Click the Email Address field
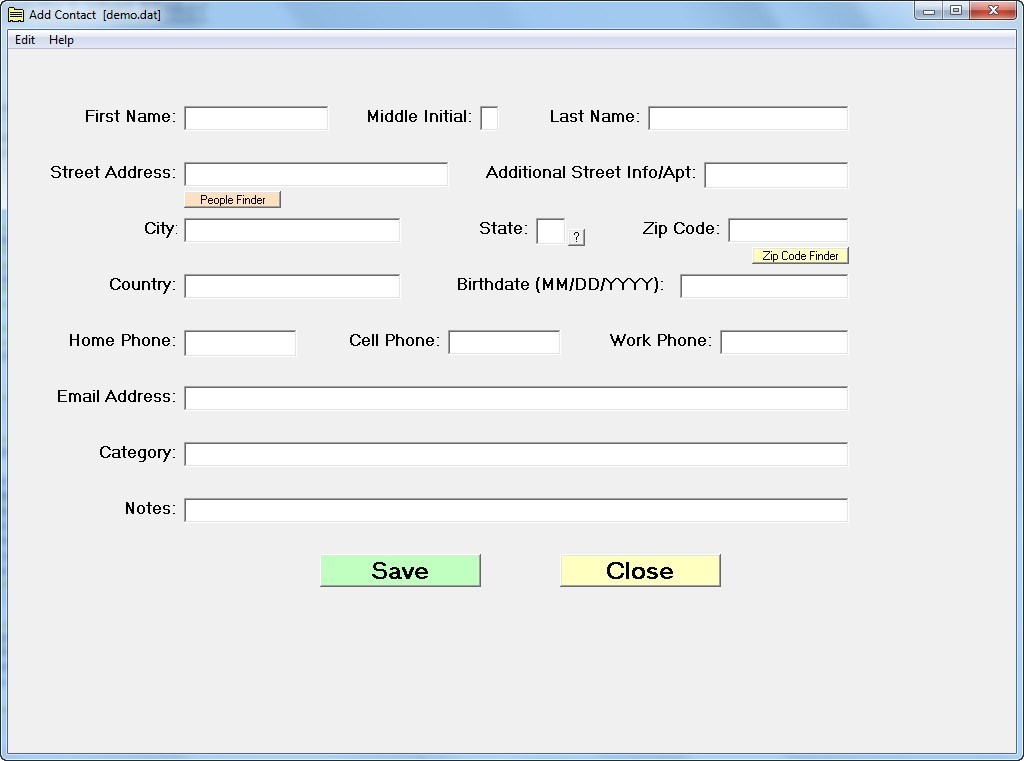The image size is (1024, 761). [515, 397]
